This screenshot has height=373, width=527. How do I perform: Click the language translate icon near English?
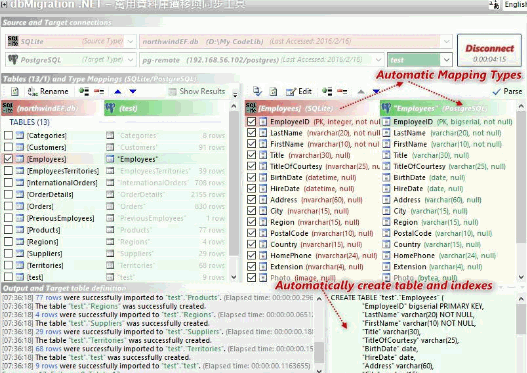coord(494,4)
